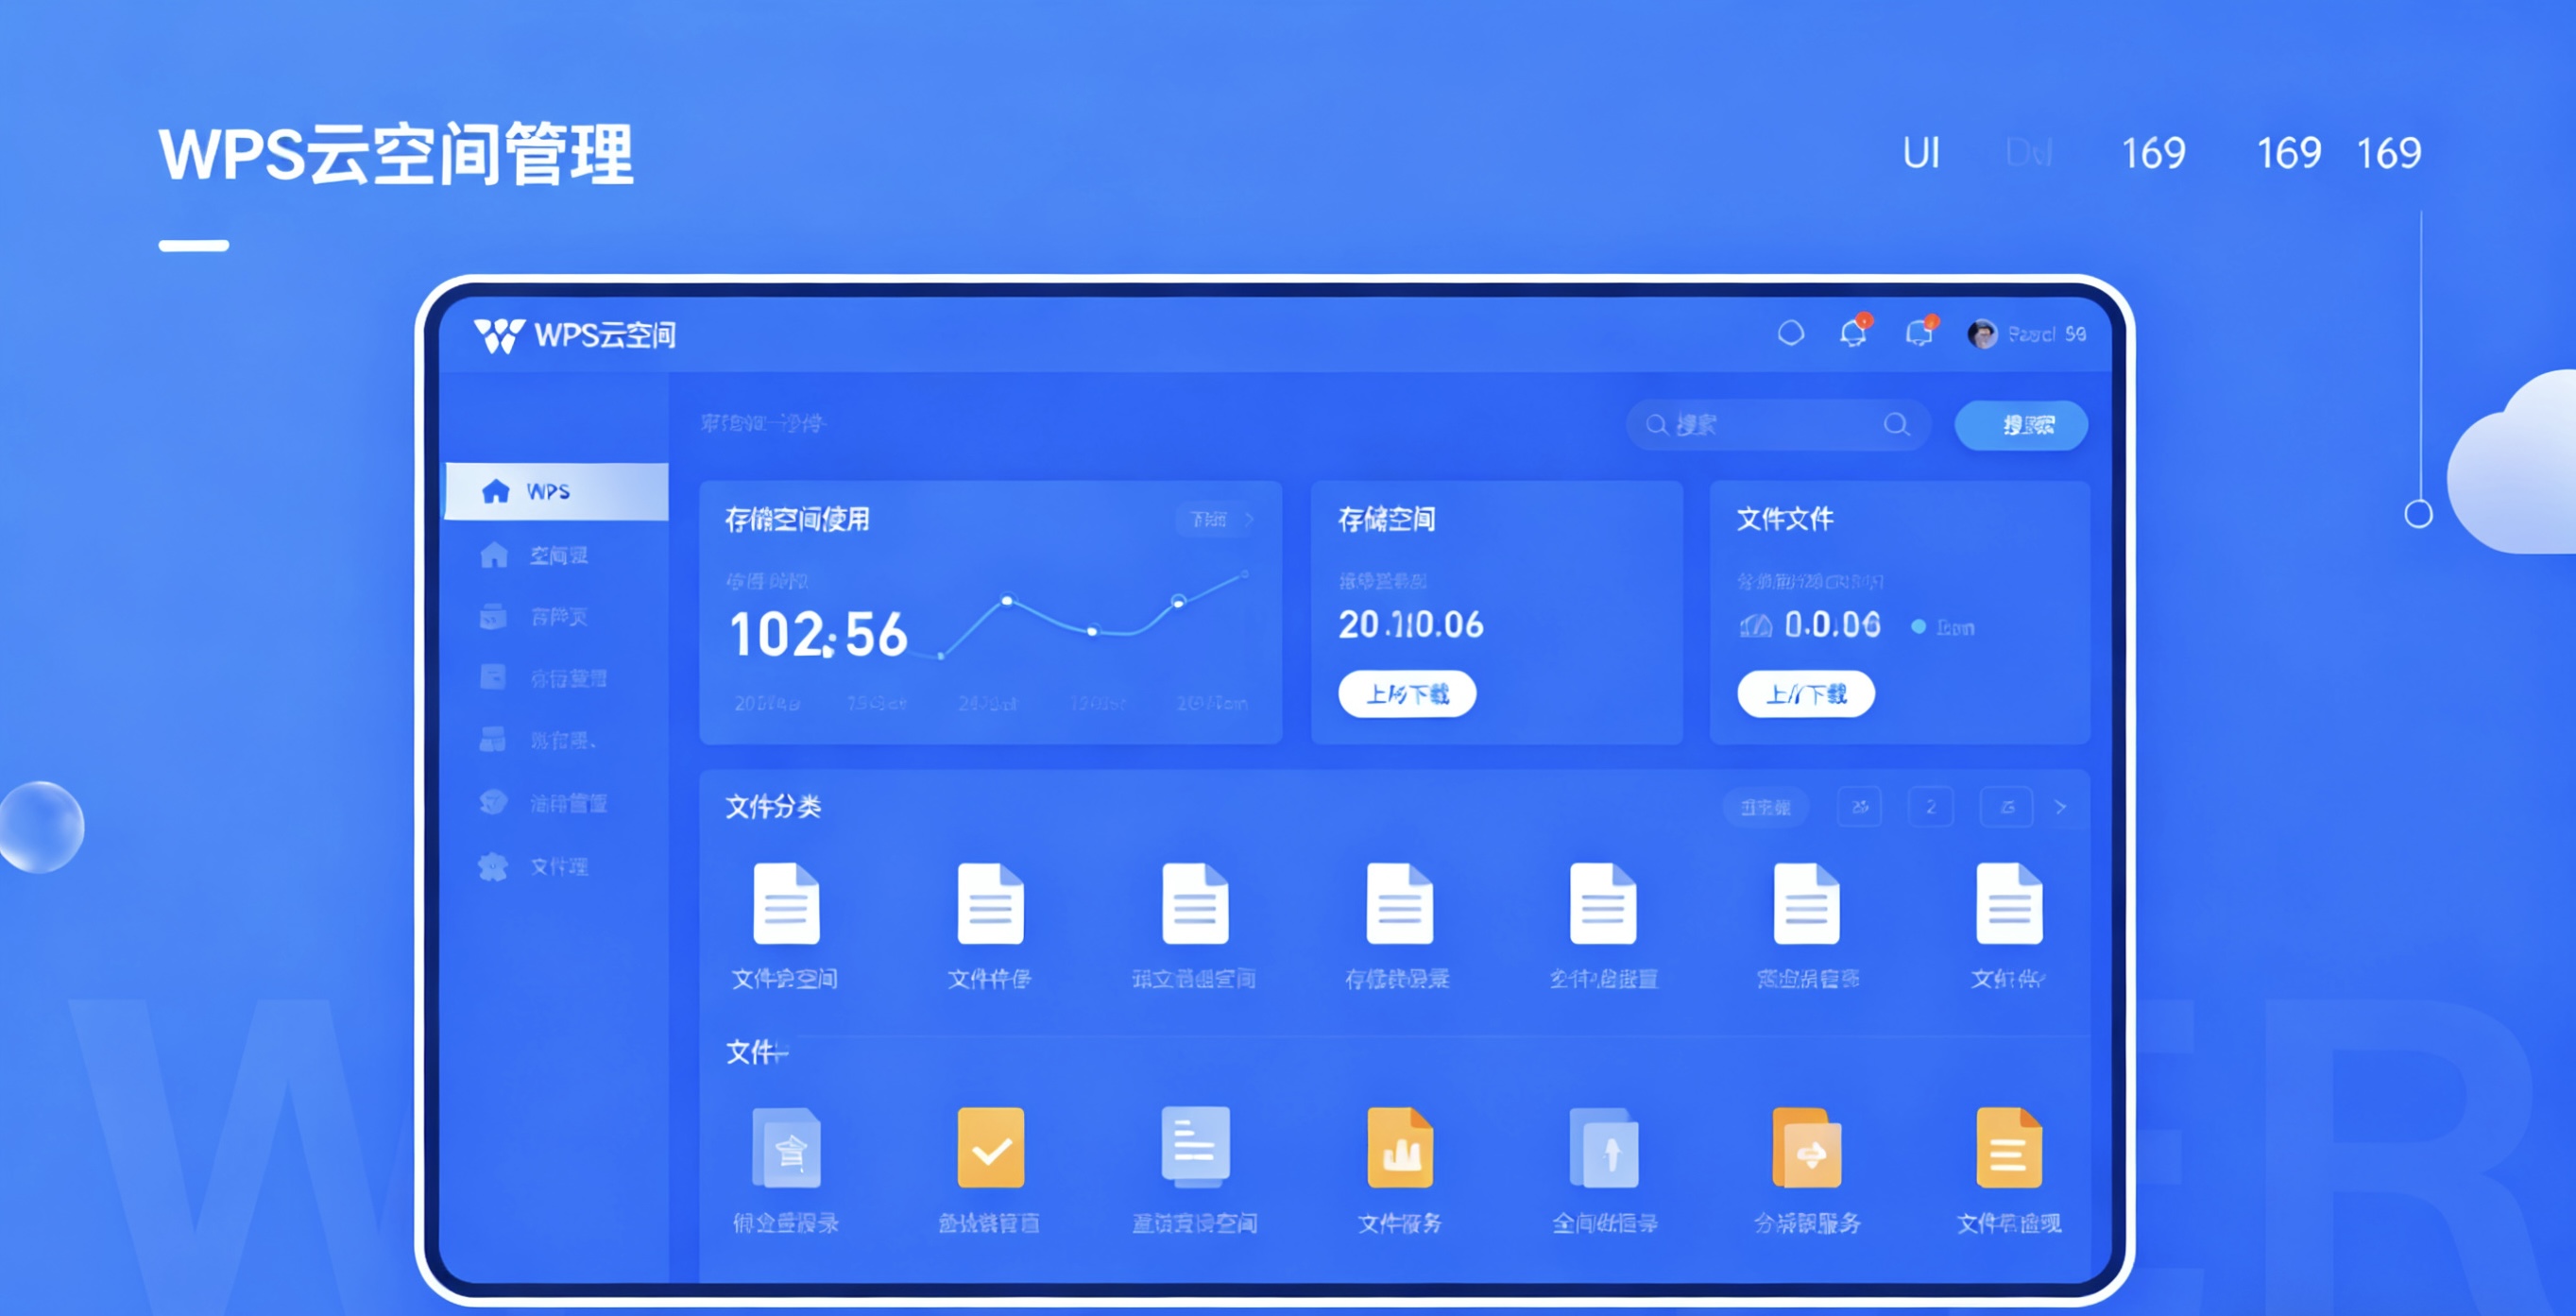Open the orange bar chart 文件服务 icon
This screenshot has width=2576, height=1316.
point(1399,1148)
